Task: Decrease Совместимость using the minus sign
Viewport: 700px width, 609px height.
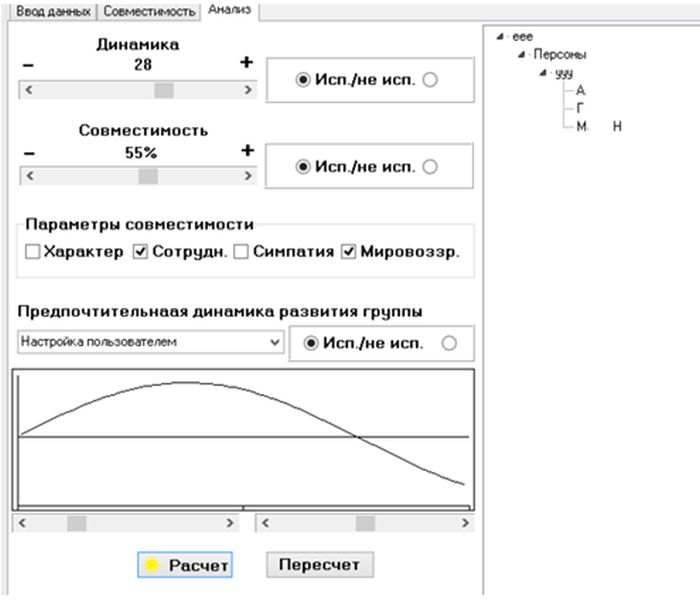Action: (x=29, y=154)
